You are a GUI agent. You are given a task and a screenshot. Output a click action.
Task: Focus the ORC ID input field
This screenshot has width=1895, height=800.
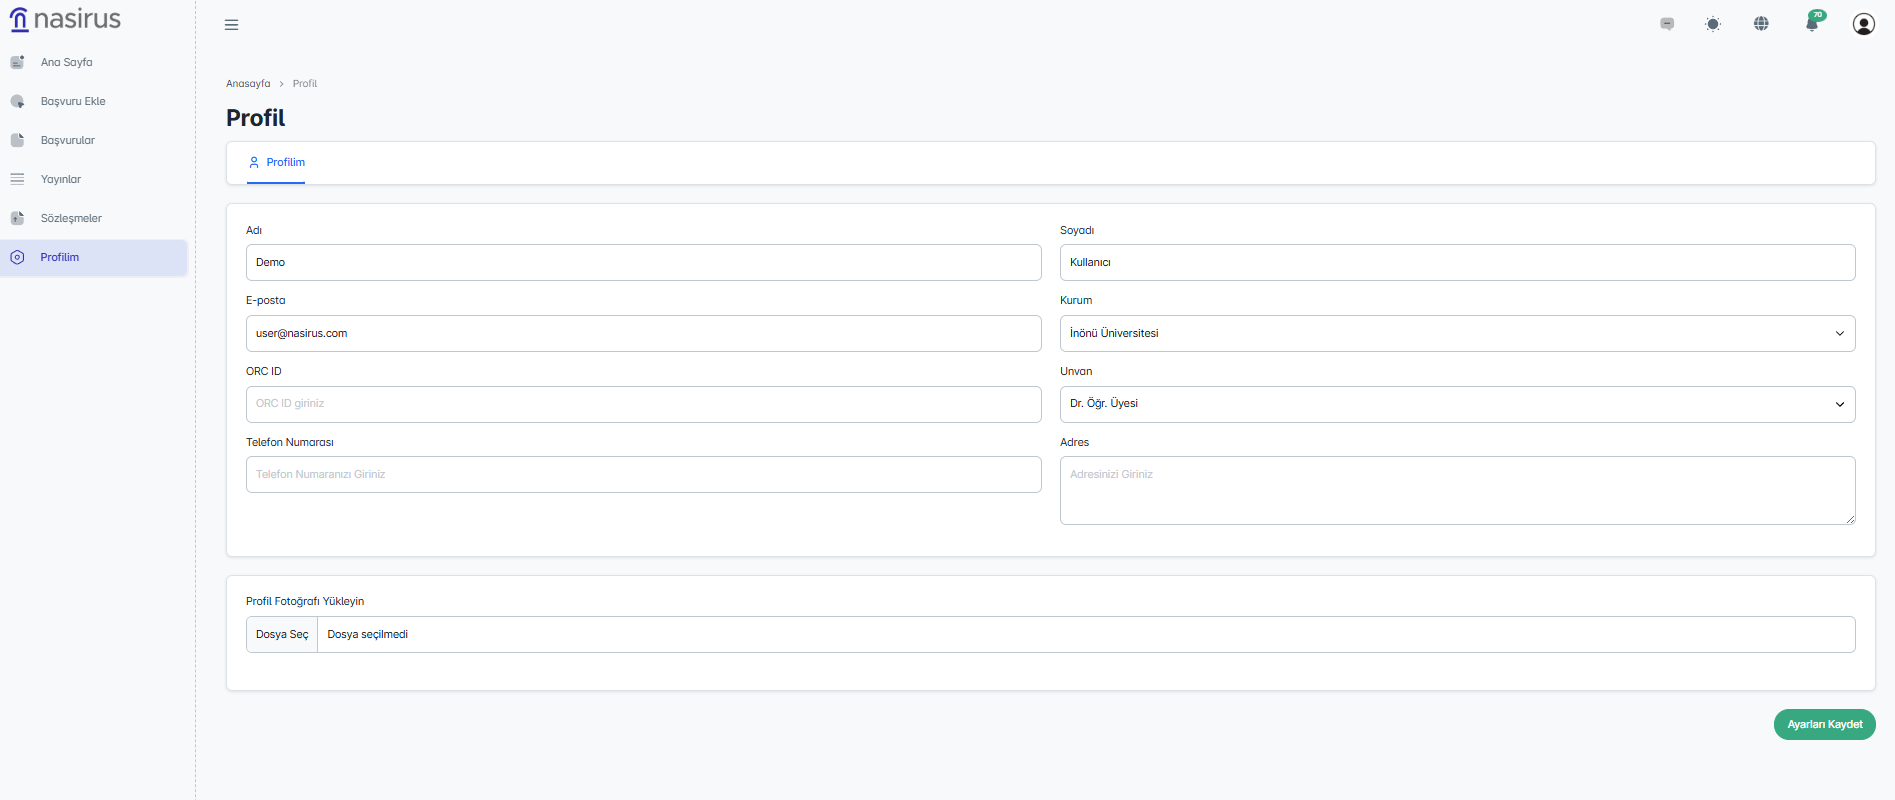[x=643, y=405]
